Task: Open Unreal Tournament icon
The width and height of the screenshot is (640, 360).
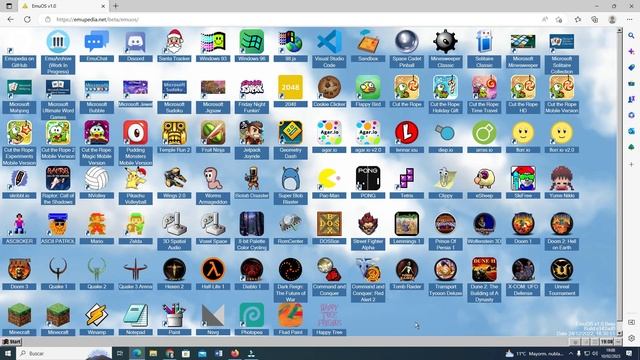Action: (562, 269)
